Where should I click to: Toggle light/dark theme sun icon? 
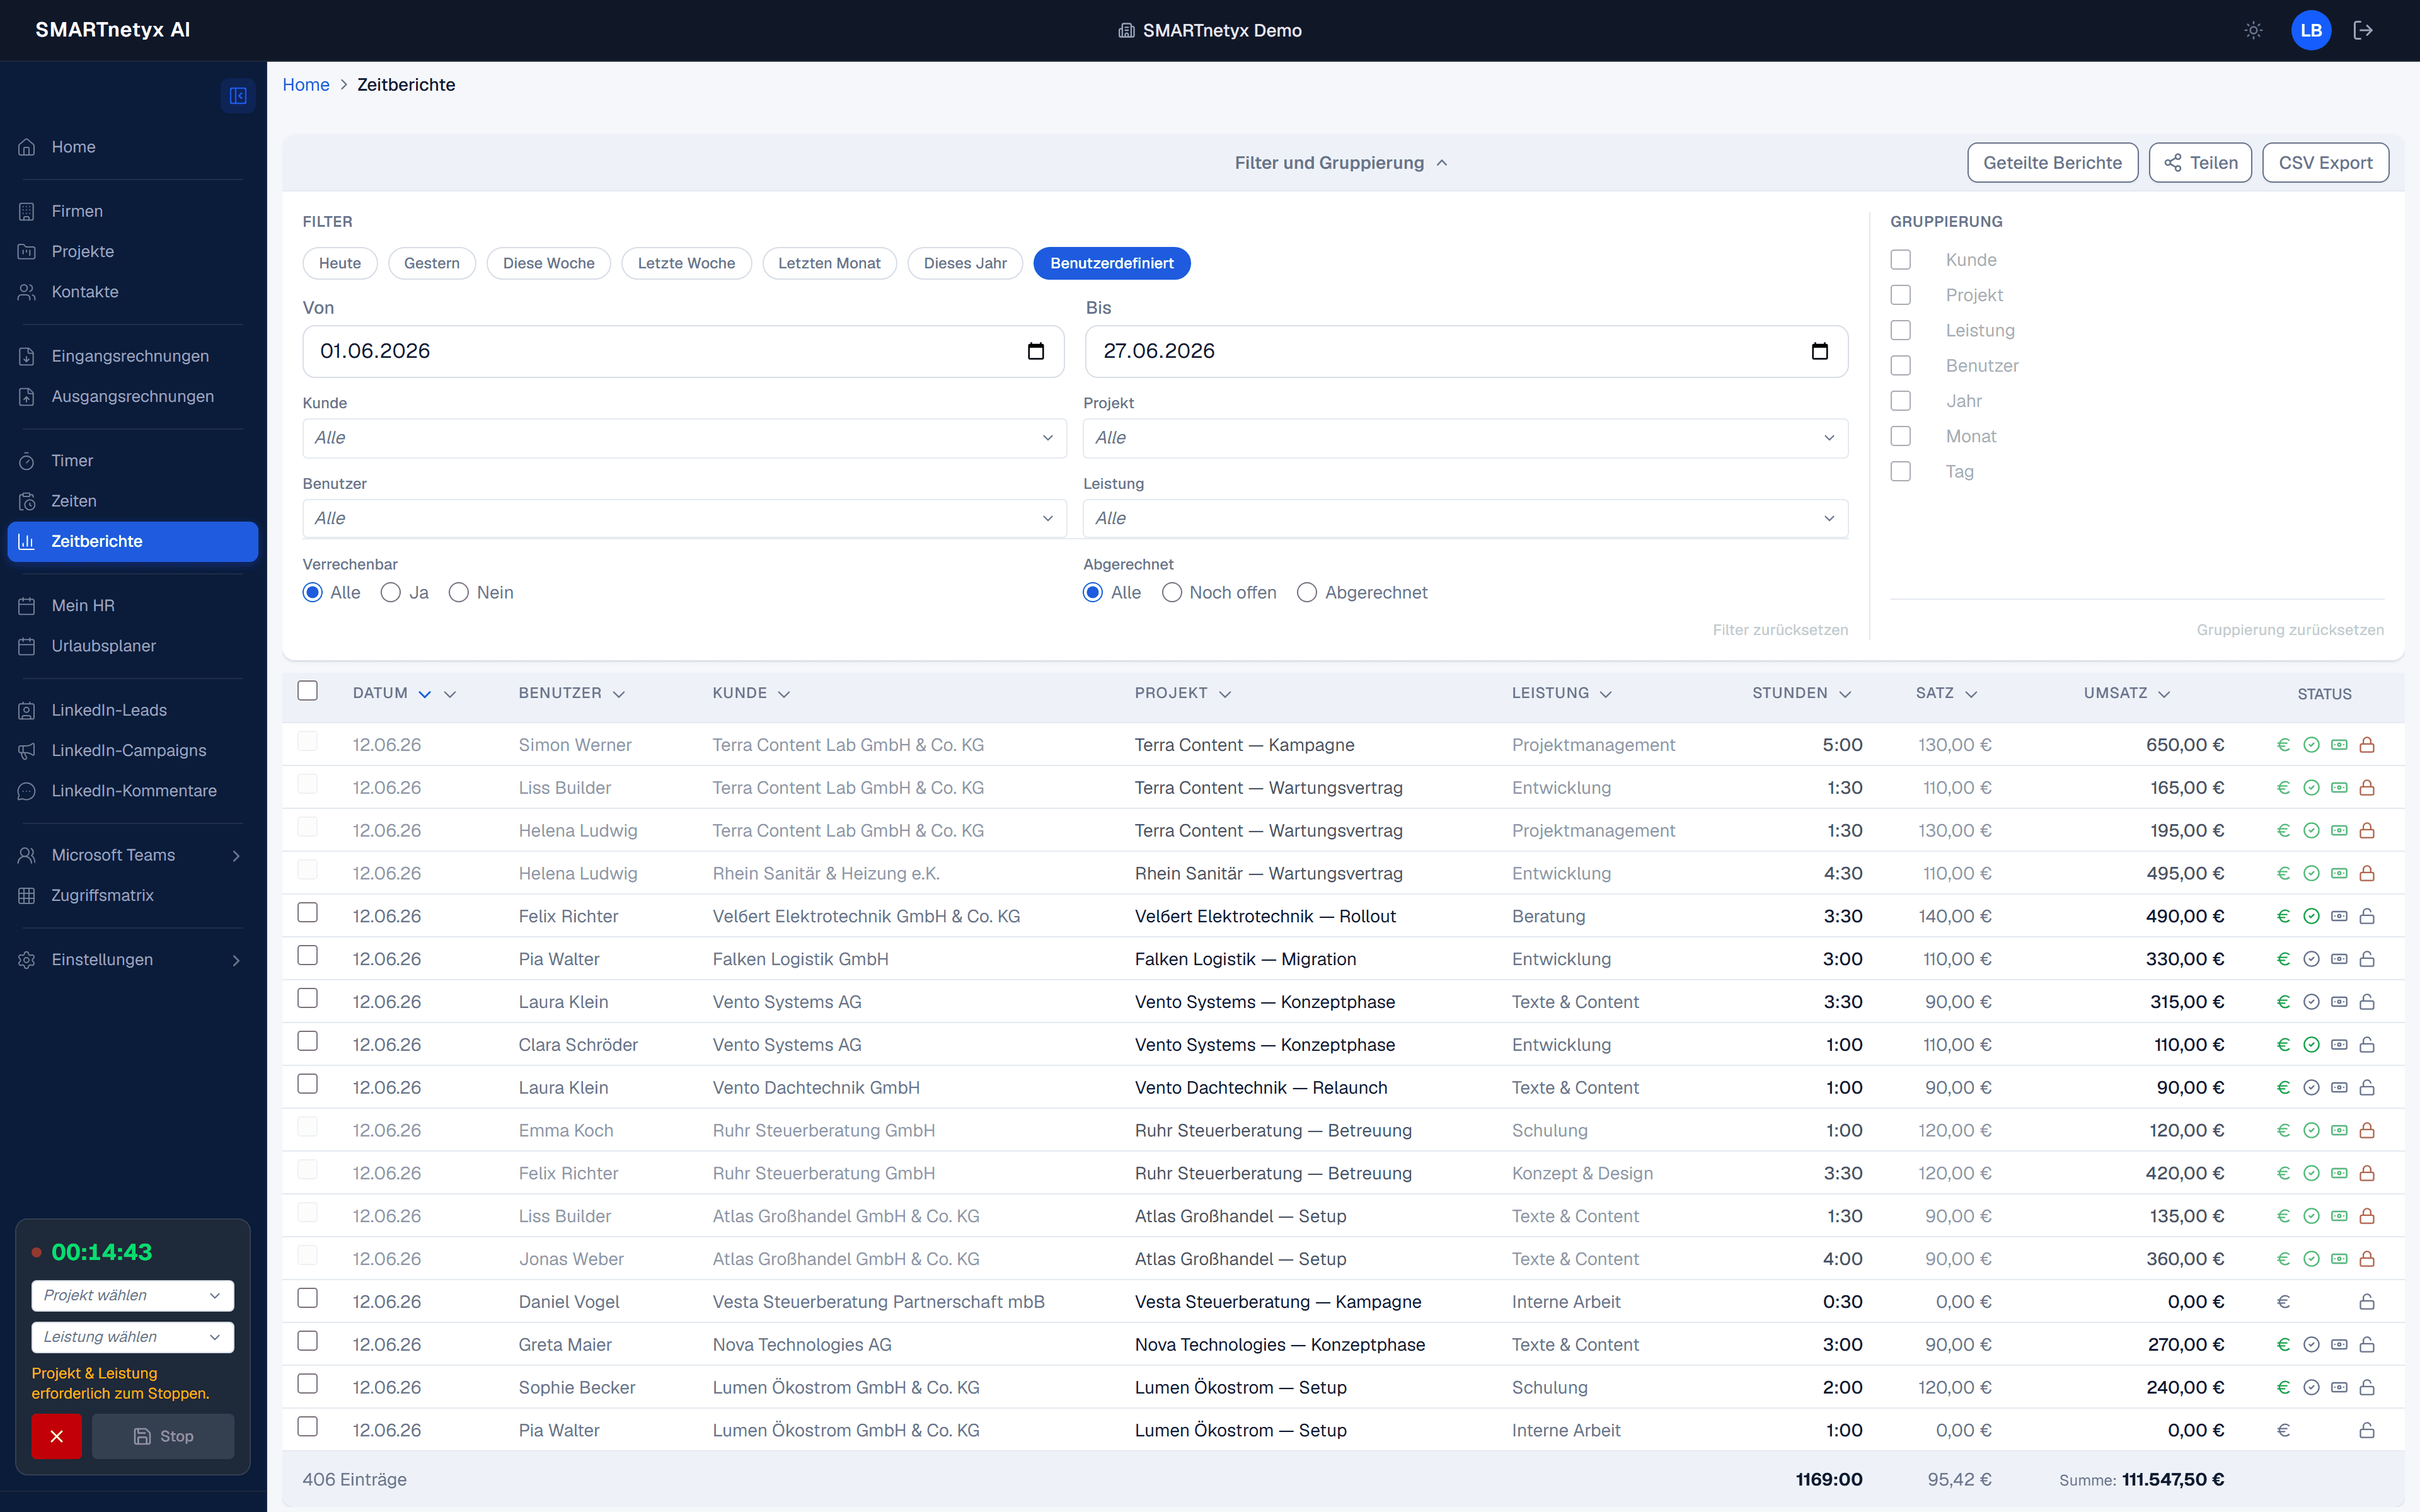tap(2253, 30)
